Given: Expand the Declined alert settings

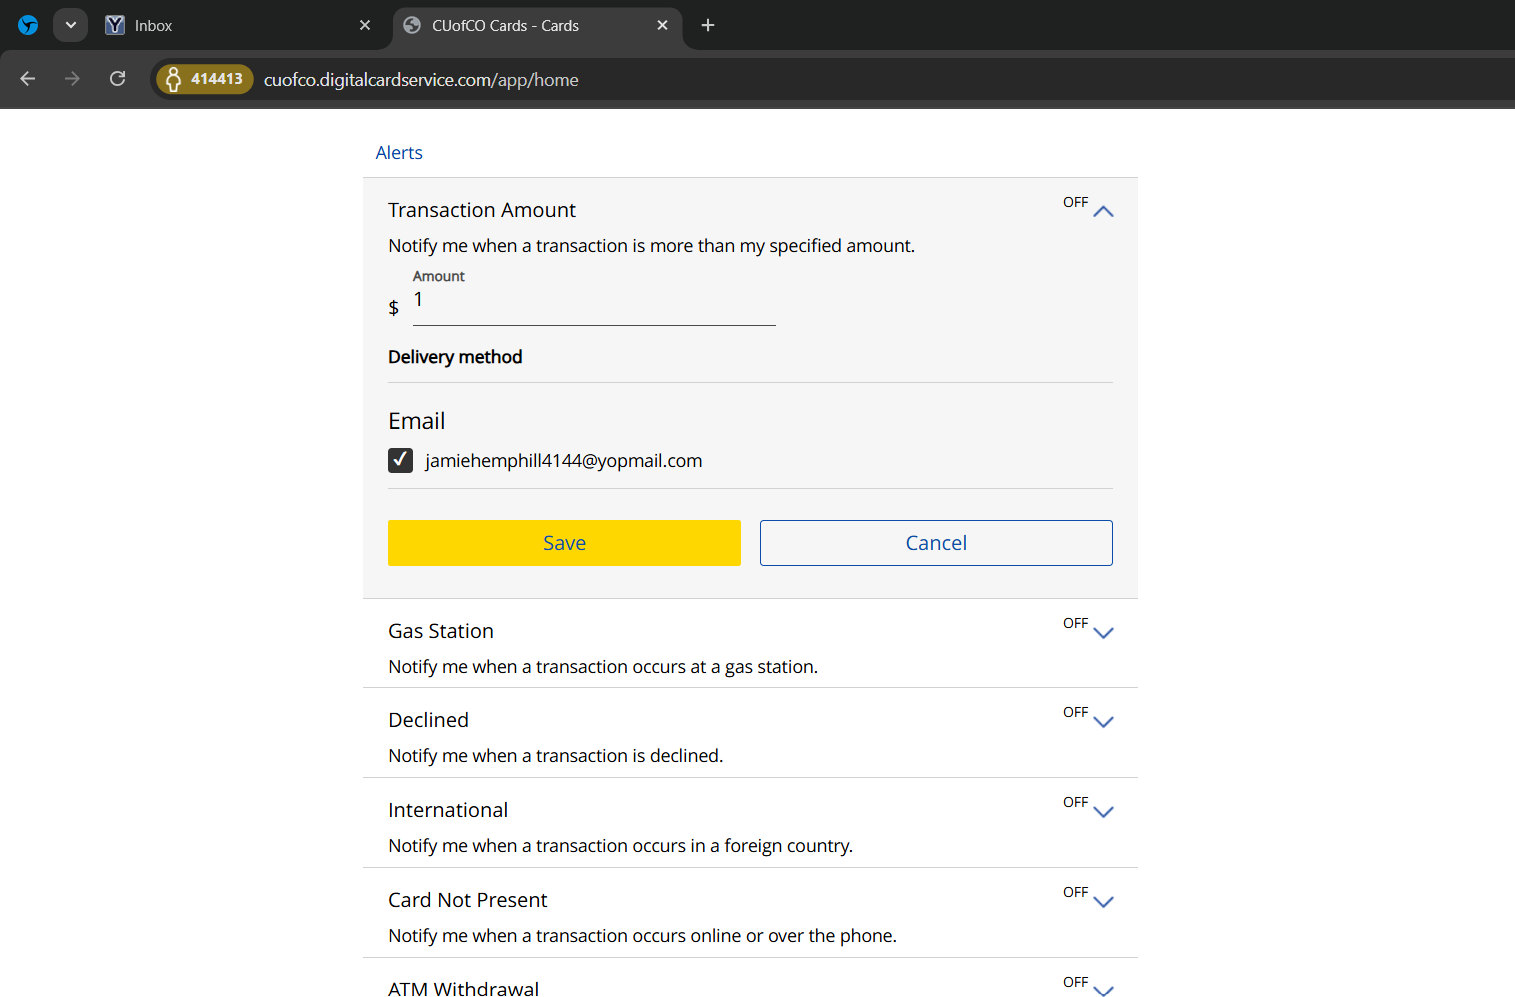Looking at the screenshot, I should point(1103,721).
